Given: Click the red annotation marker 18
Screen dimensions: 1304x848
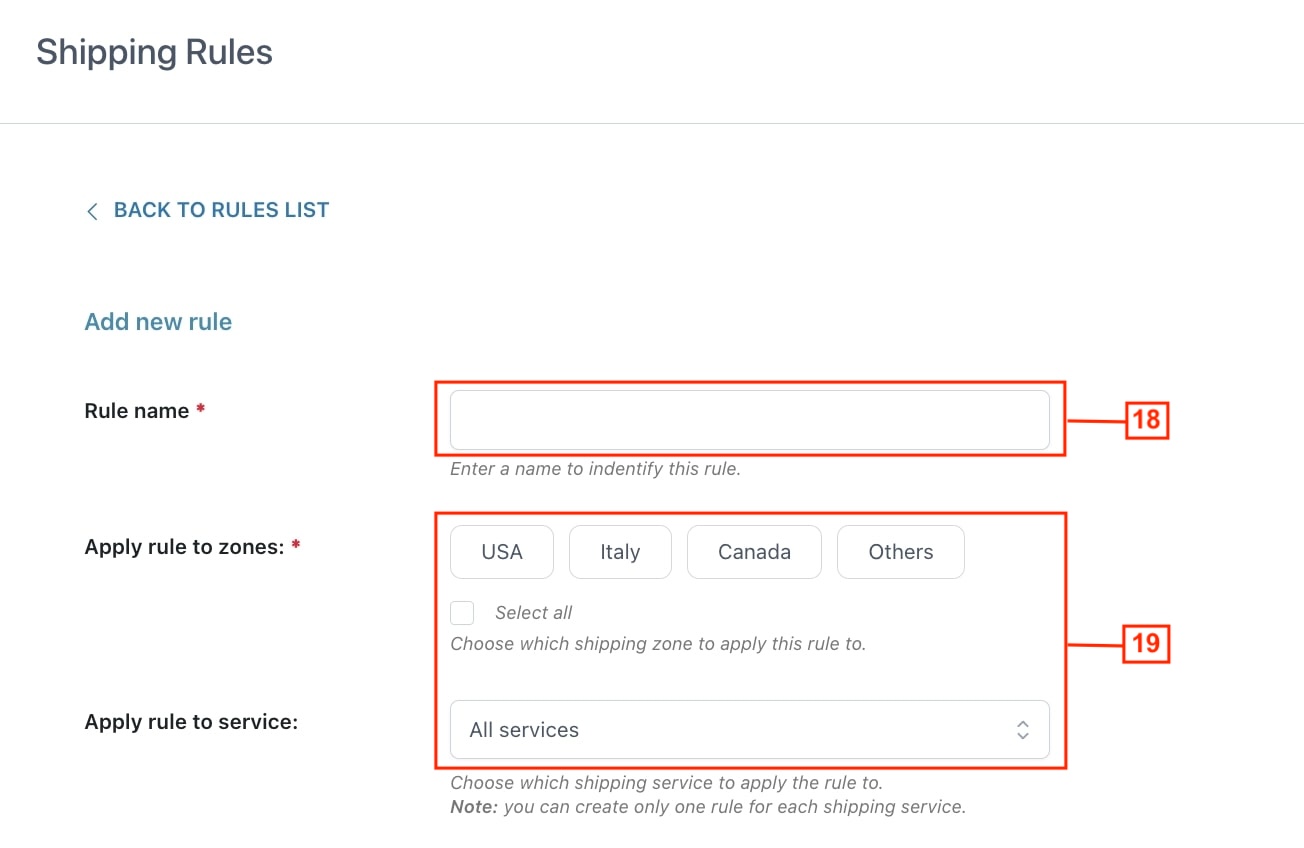Looking at the screenshot, I should [x=1146, y=420].
